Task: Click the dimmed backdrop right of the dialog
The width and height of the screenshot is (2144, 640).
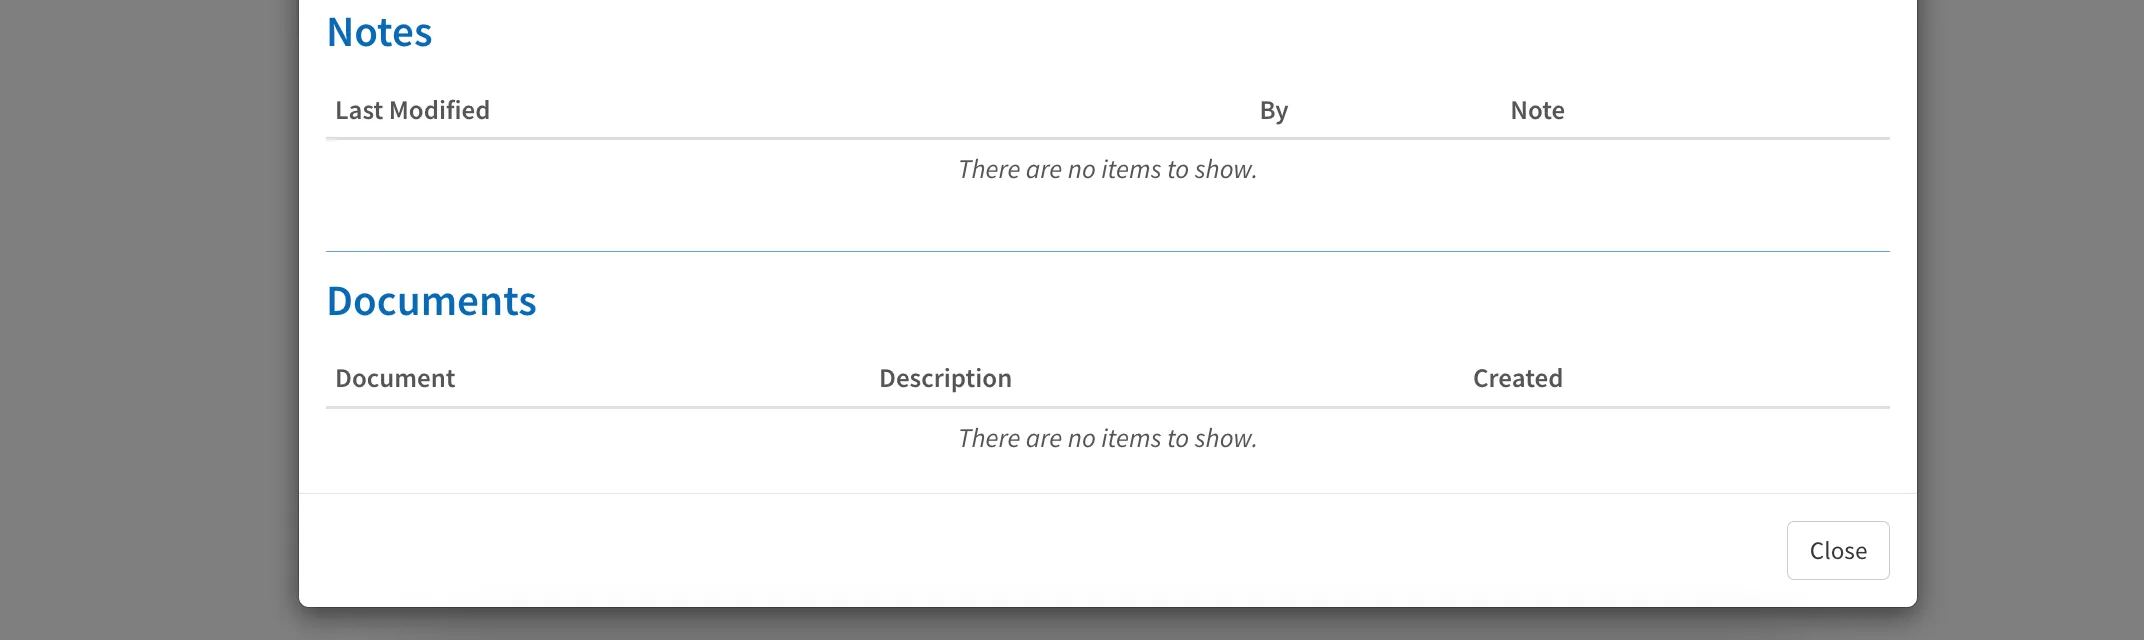Action: pyautogui.click(x=2030, y=320)
